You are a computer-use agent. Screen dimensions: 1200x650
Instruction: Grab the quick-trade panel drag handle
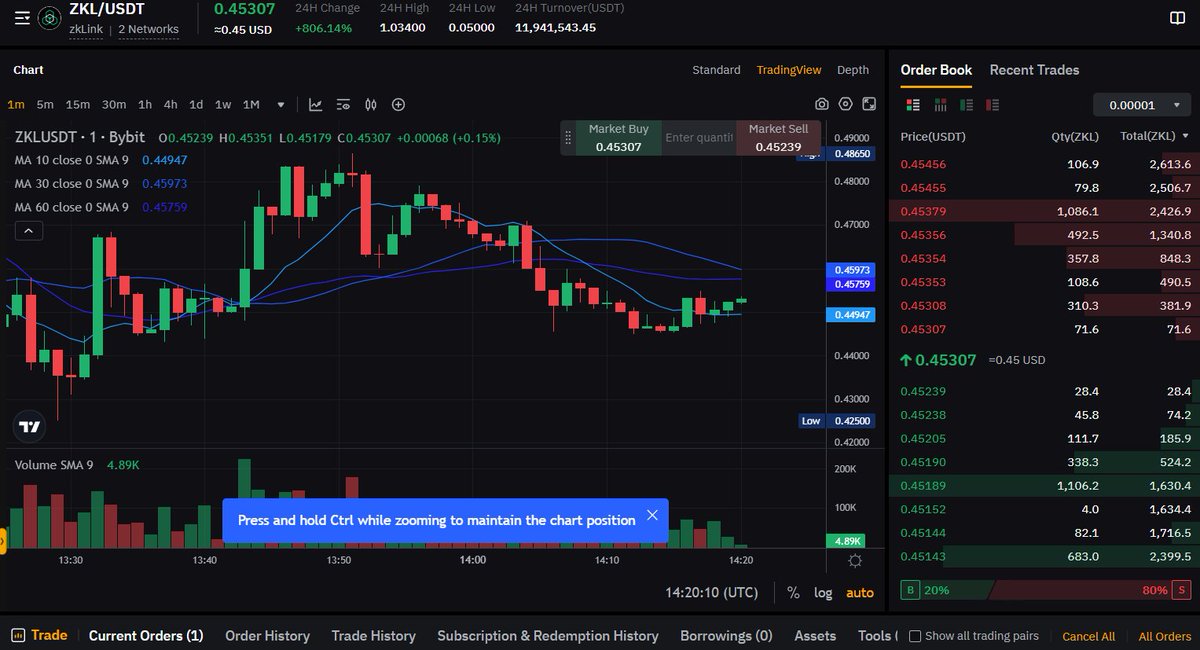[x=567, y=138]
